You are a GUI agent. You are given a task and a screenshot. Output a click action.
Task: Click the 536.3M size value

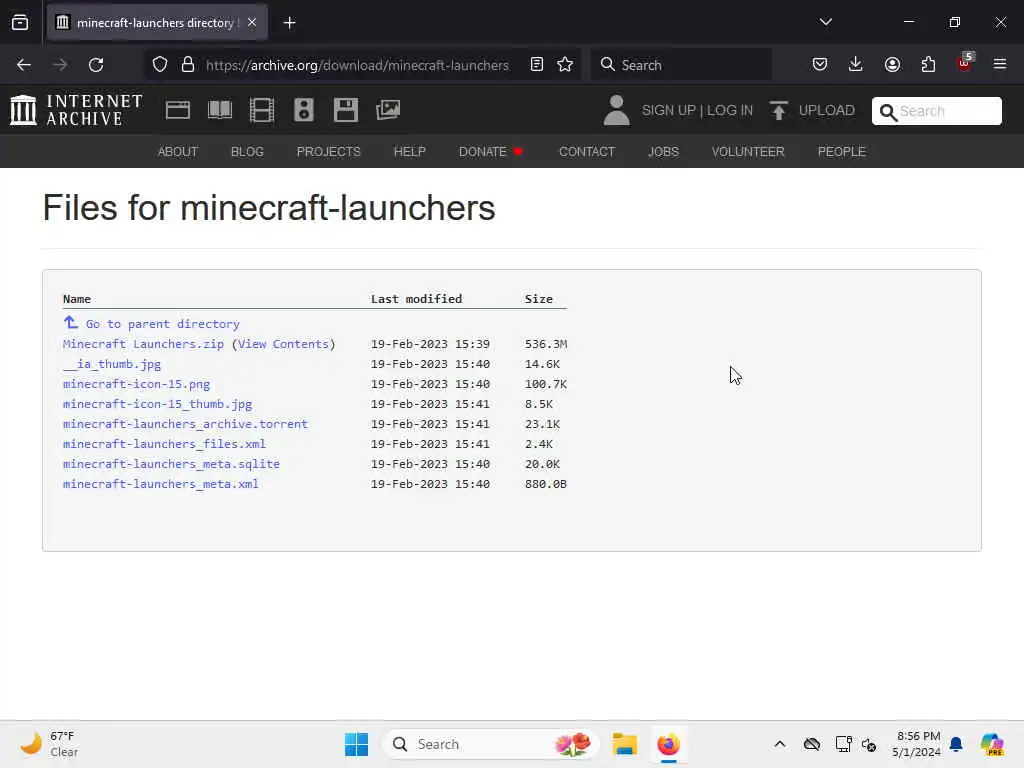point(546,344)
